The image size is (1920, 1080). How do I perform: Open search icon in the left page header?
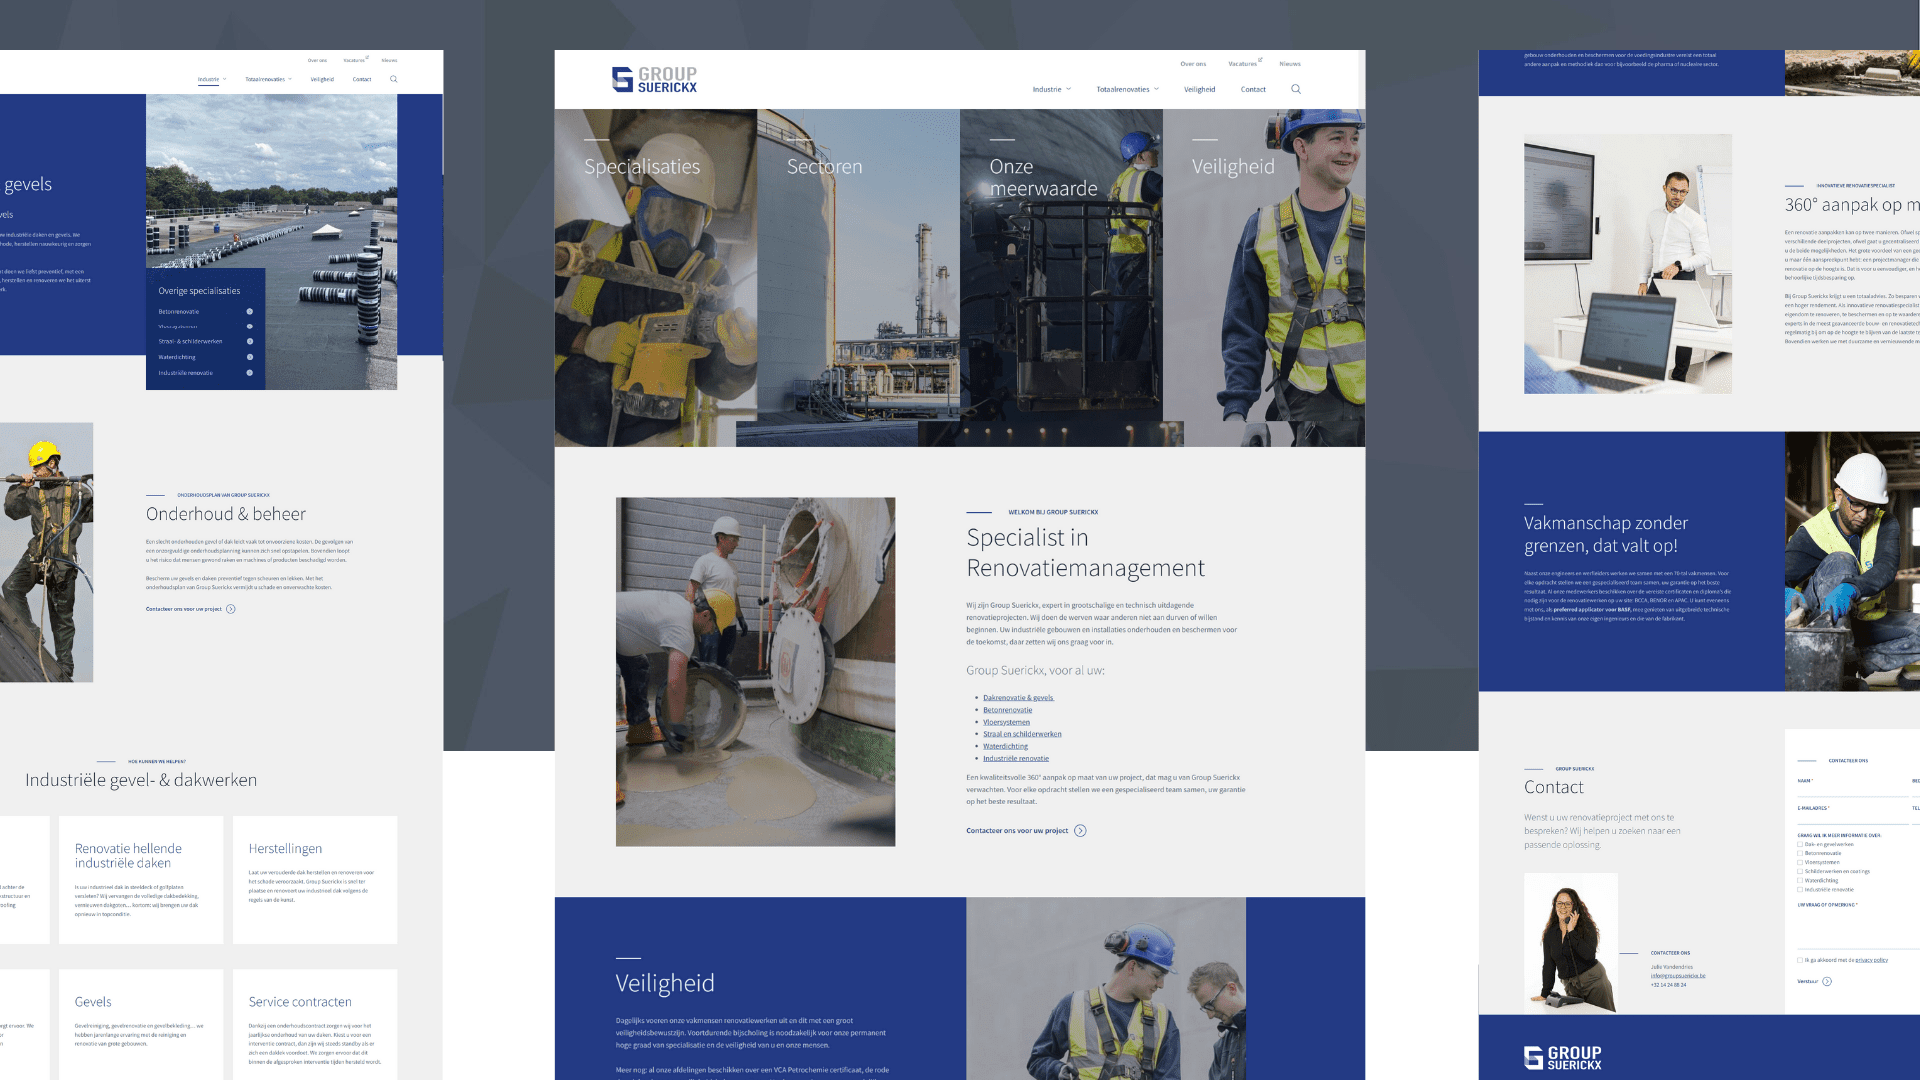coord(393,79)
